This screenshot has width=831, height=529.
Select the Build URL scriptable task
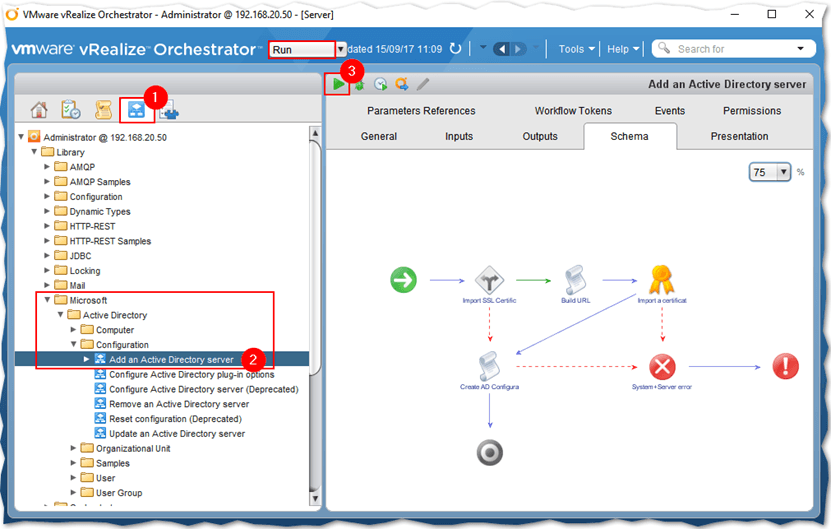coord(576,280)
